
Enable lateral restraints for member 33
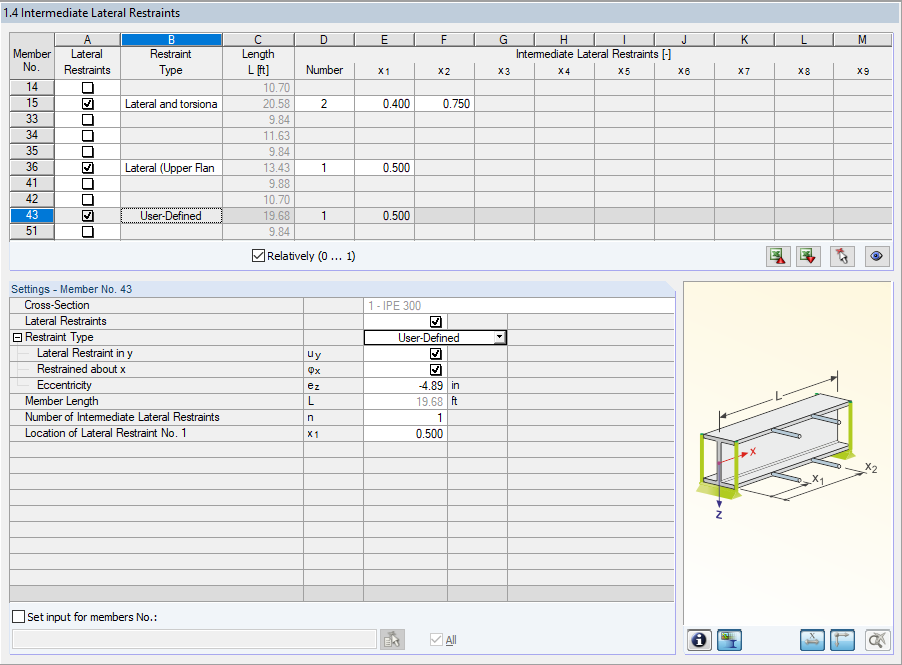87,120
